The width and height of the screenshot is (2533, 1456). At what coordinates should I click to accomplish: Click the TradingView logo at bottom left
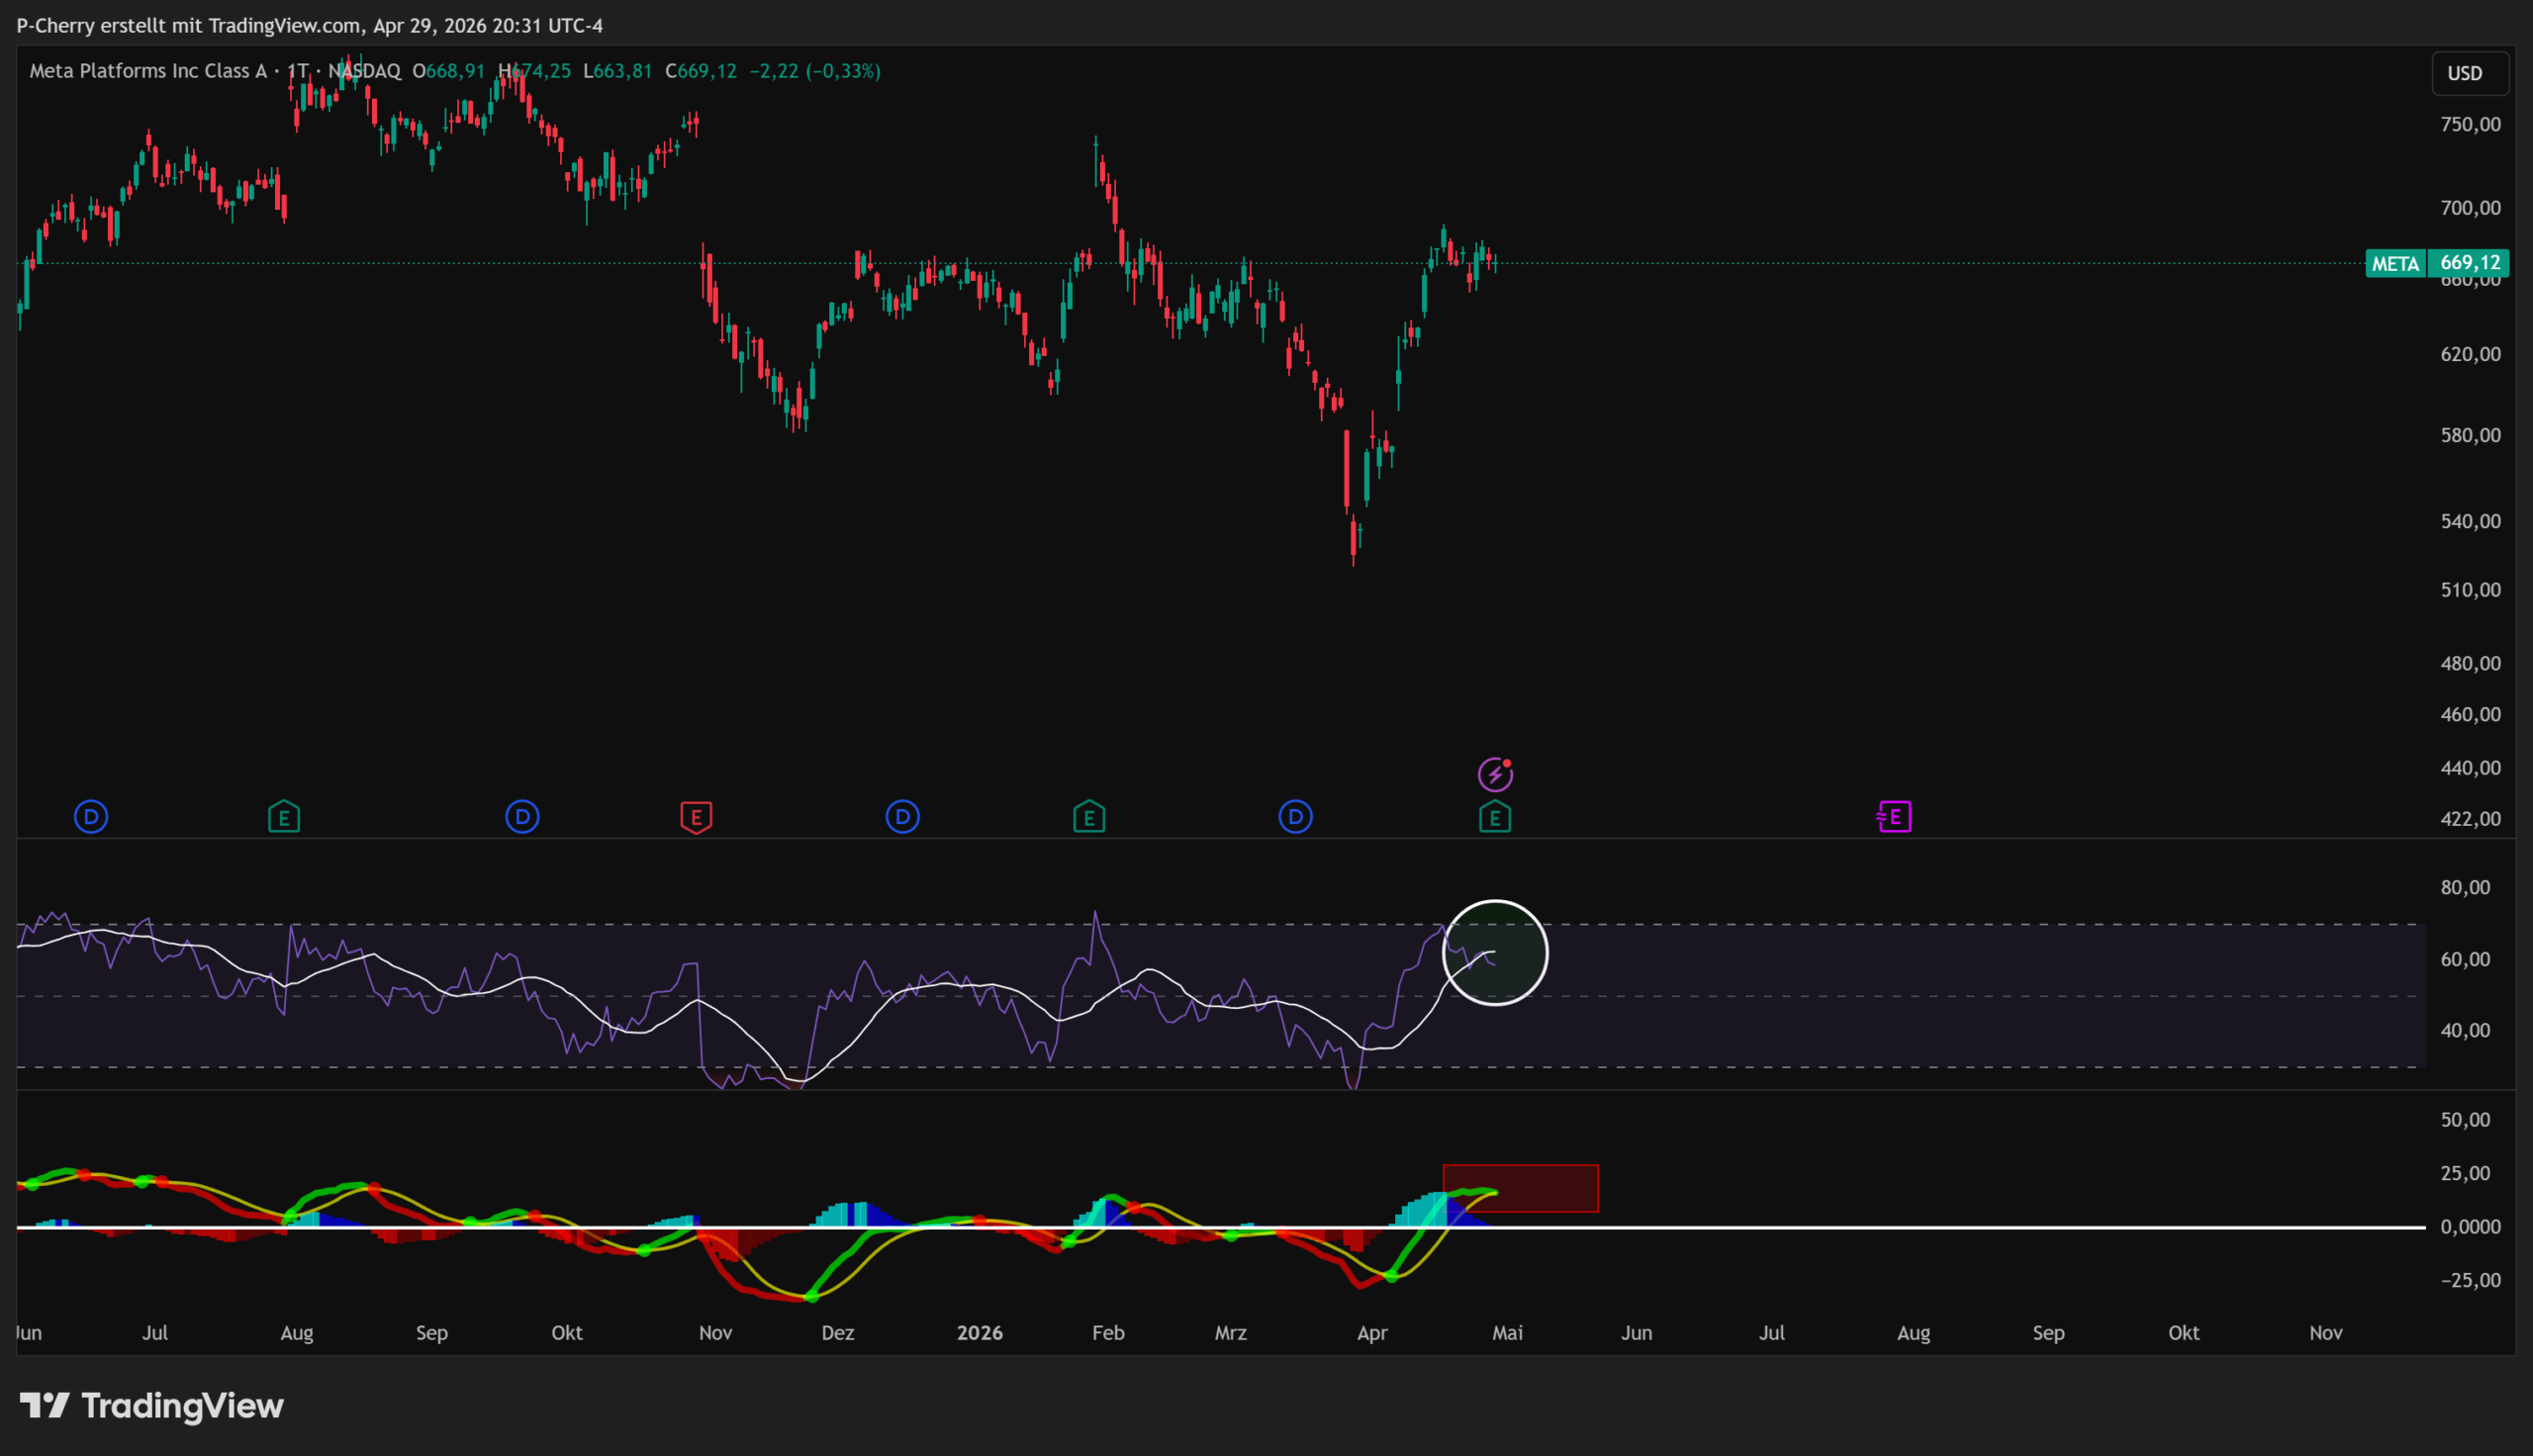click(152, 1406)
